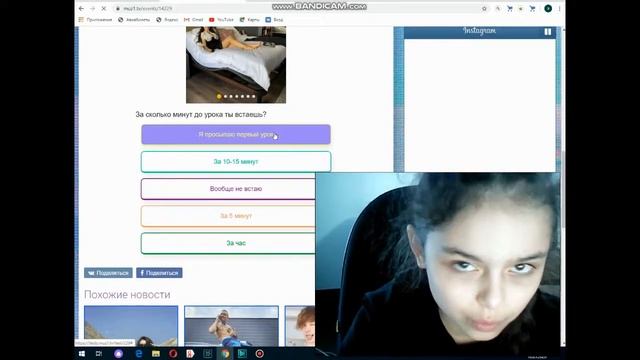Open the Chrome three-dot menu
The width and height of the screenshot is (640, 360).
(559, 9)
